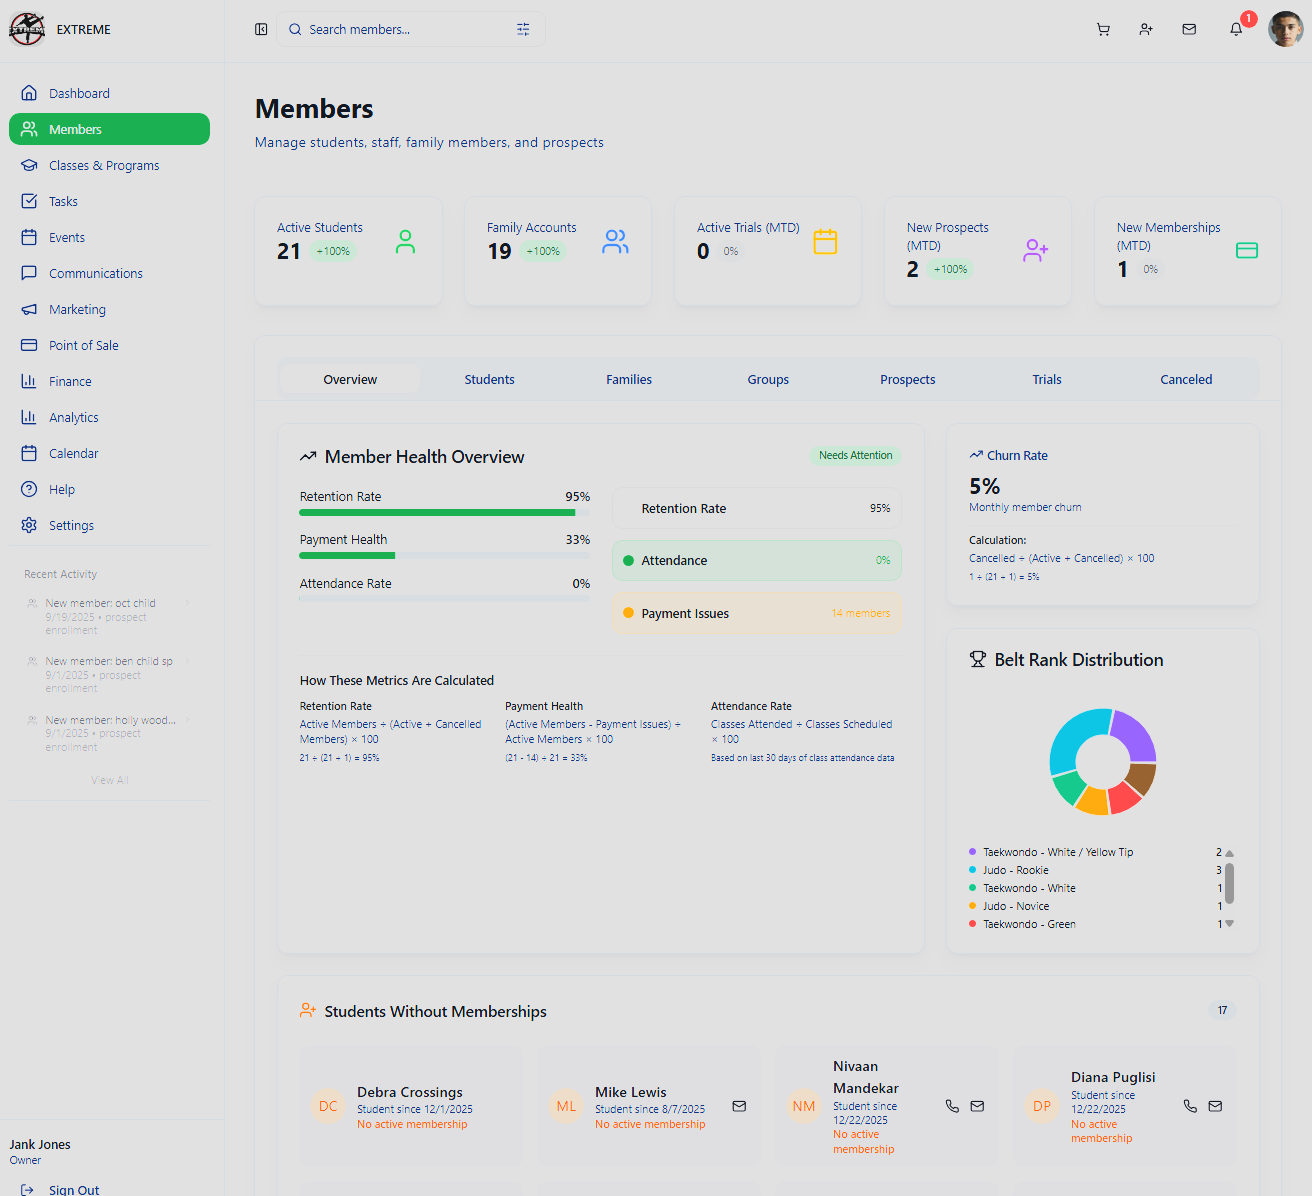Click the students without memberships count 17
This screenshot has width=1312, height=1196.
pos(1222,1010)
